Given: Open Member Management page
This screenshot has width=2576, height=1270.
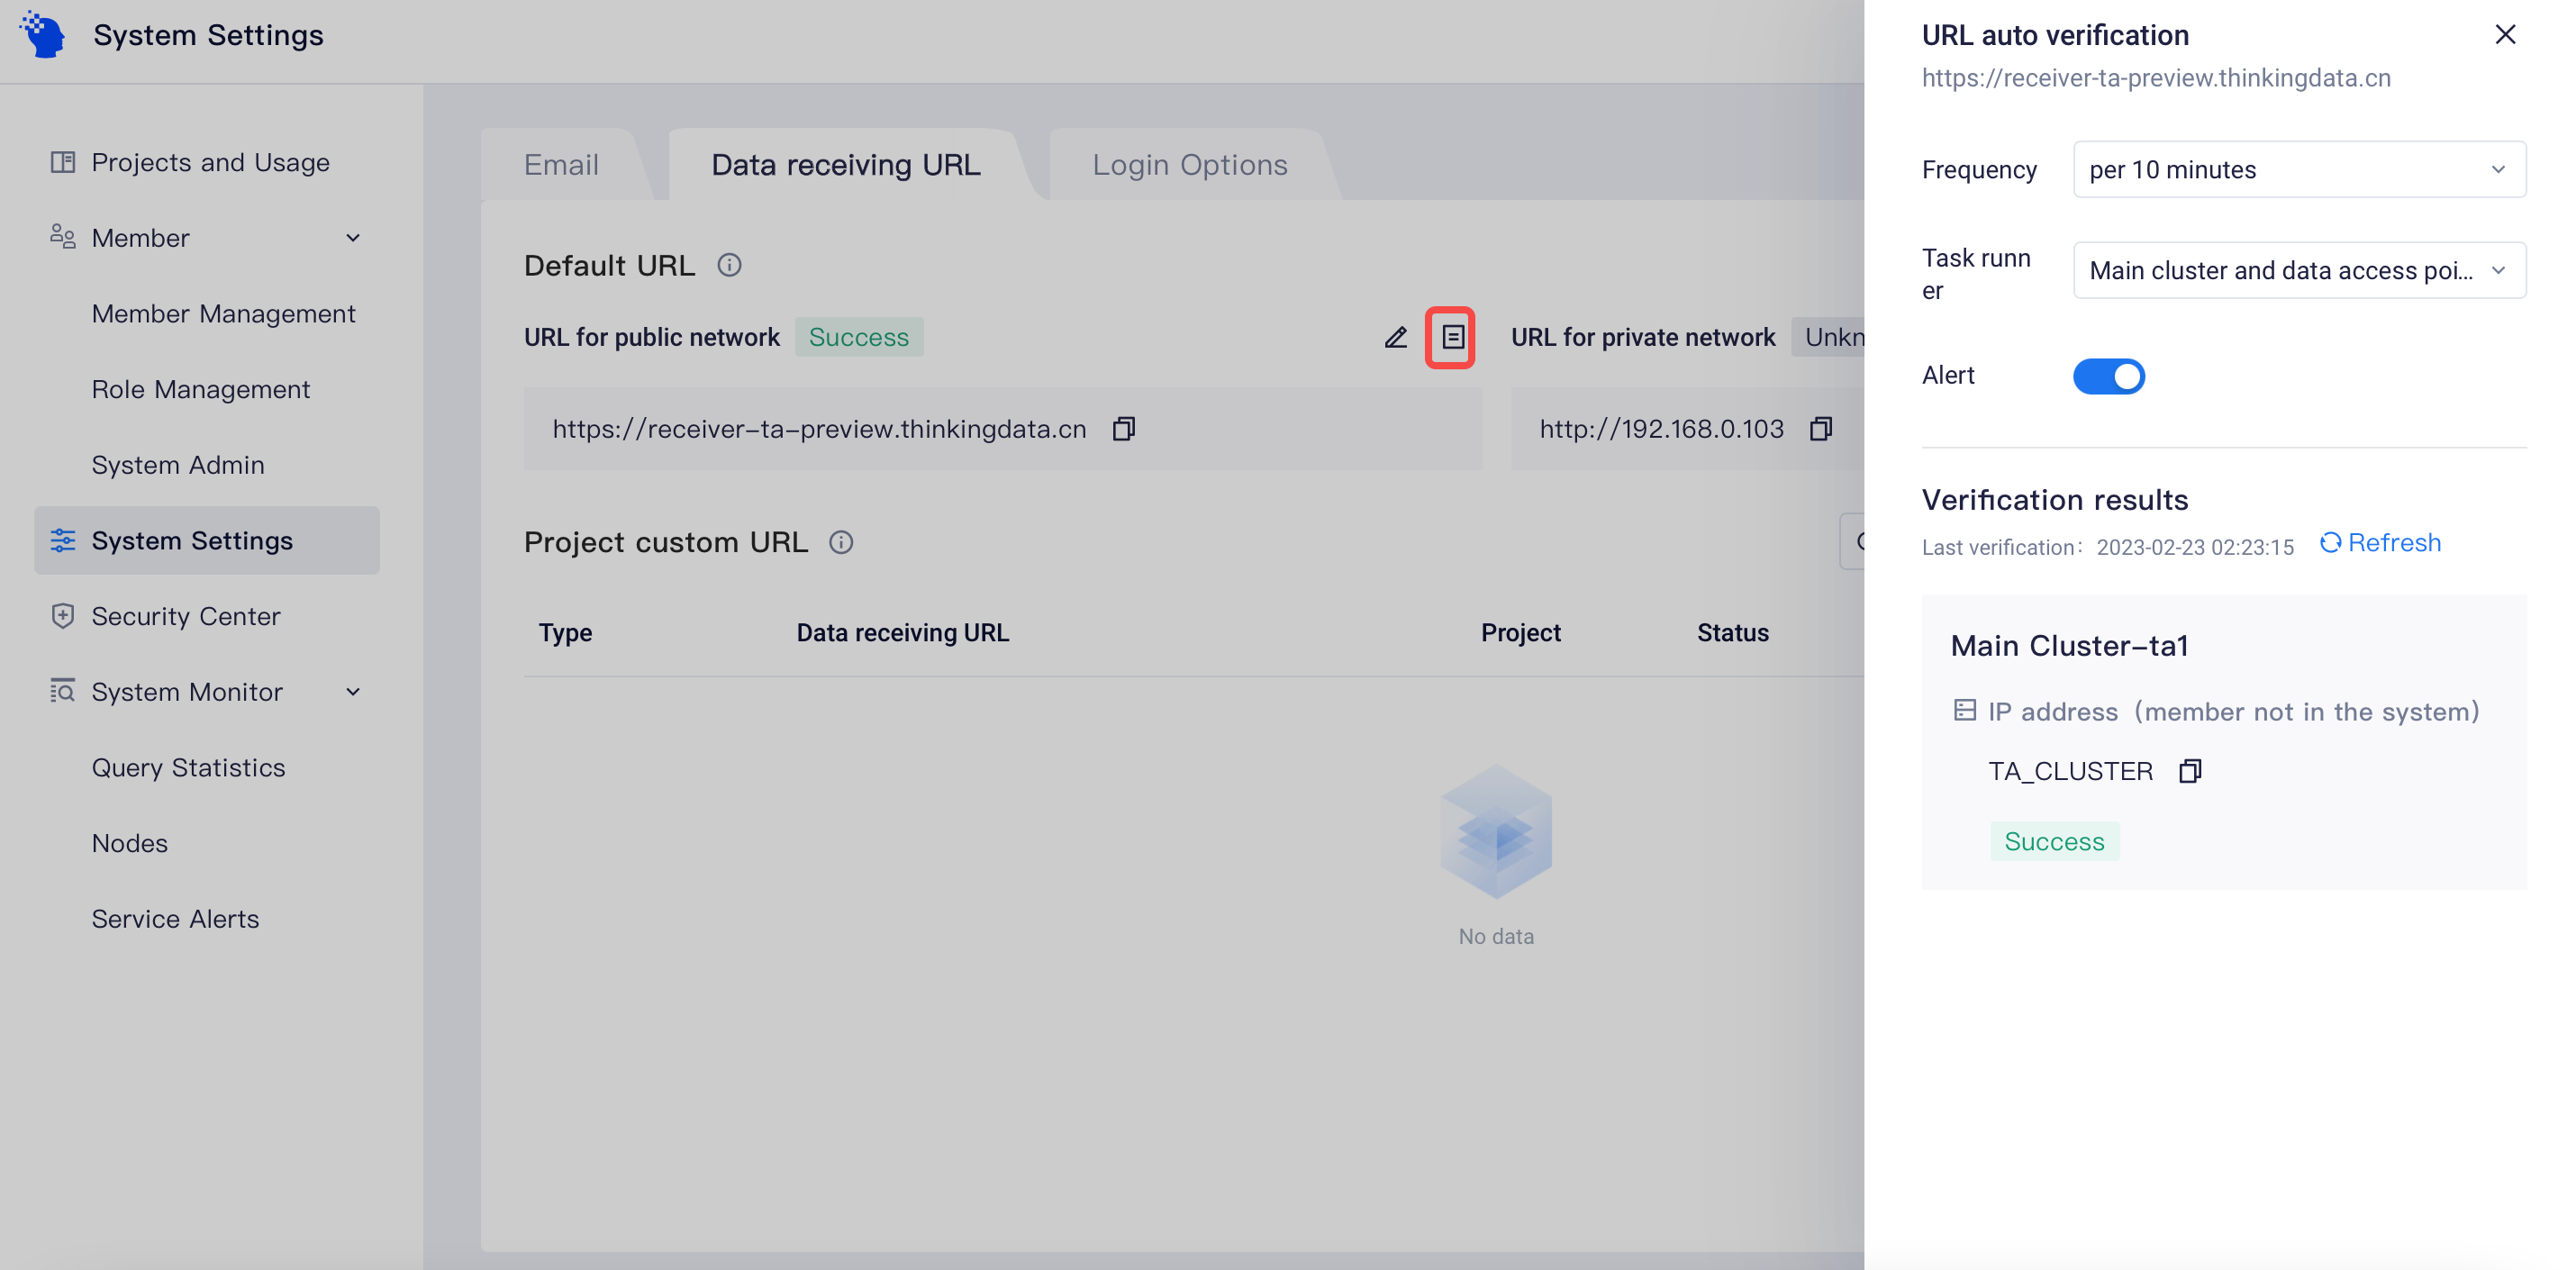Looking at the screenshot, I should pos(224,314).
